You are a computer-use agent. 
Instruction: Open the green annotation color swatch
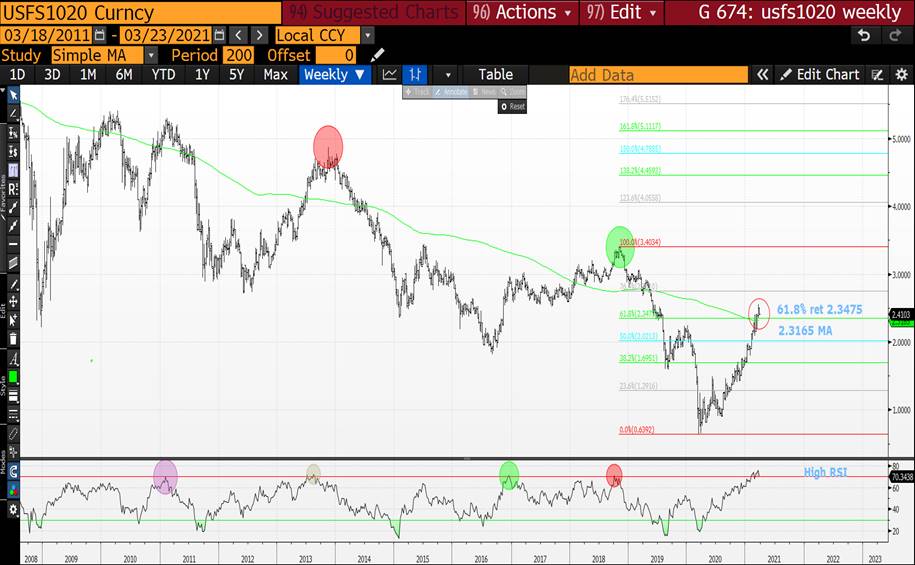(13, 377)
